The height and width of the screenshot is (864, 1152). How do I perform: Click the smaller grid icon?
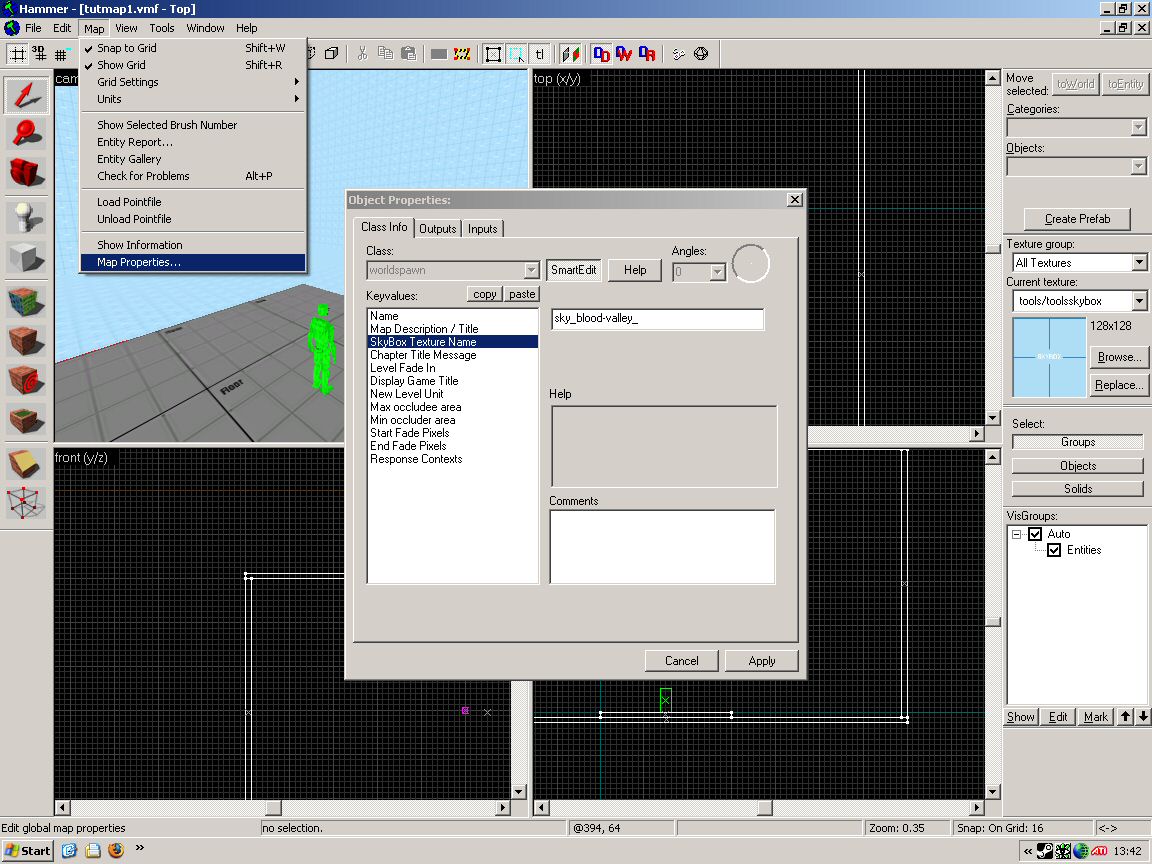pos(62,54)
